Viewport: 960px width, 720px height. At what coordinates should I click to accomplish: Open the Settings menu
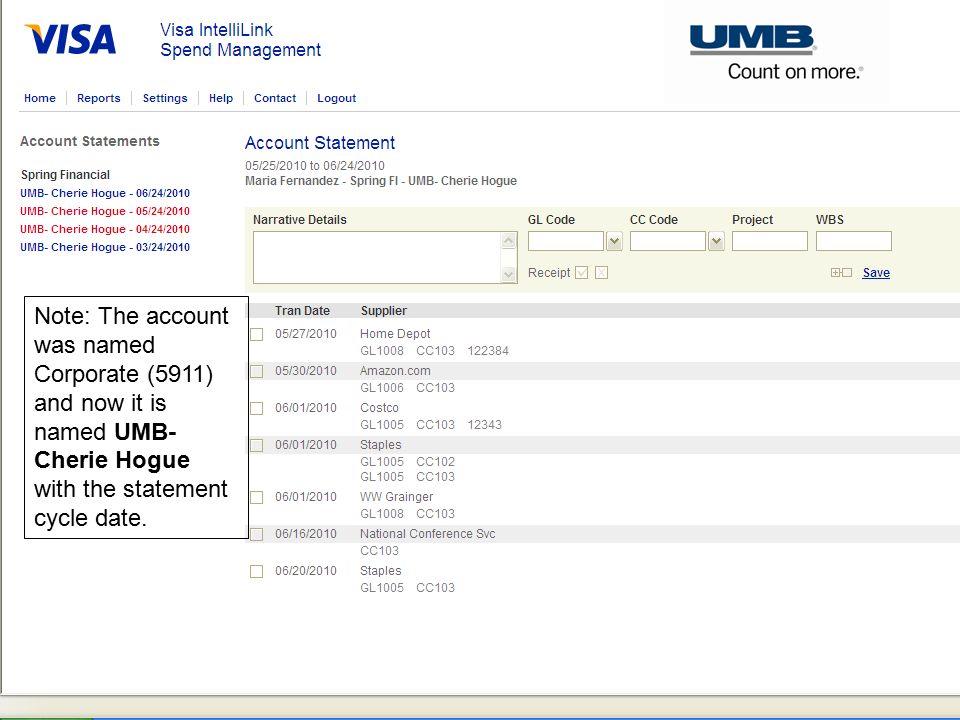pos(165,98)
